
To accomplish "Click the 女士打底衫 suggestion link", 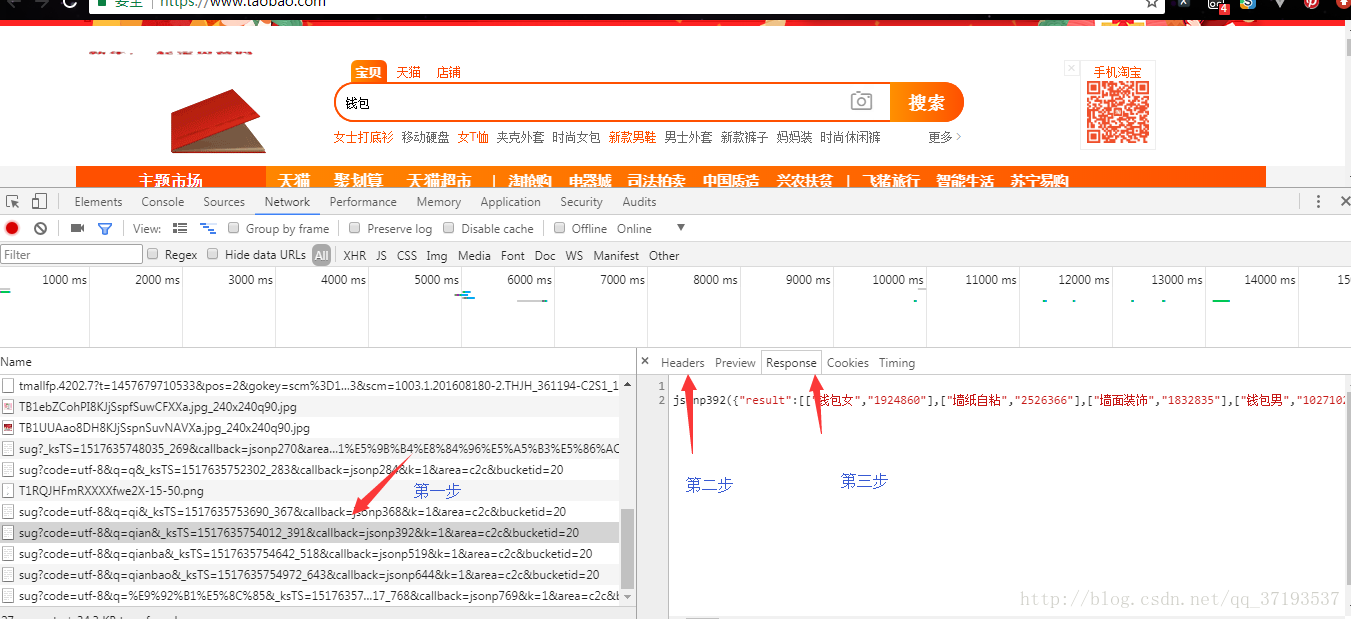I will coord(363,137).
